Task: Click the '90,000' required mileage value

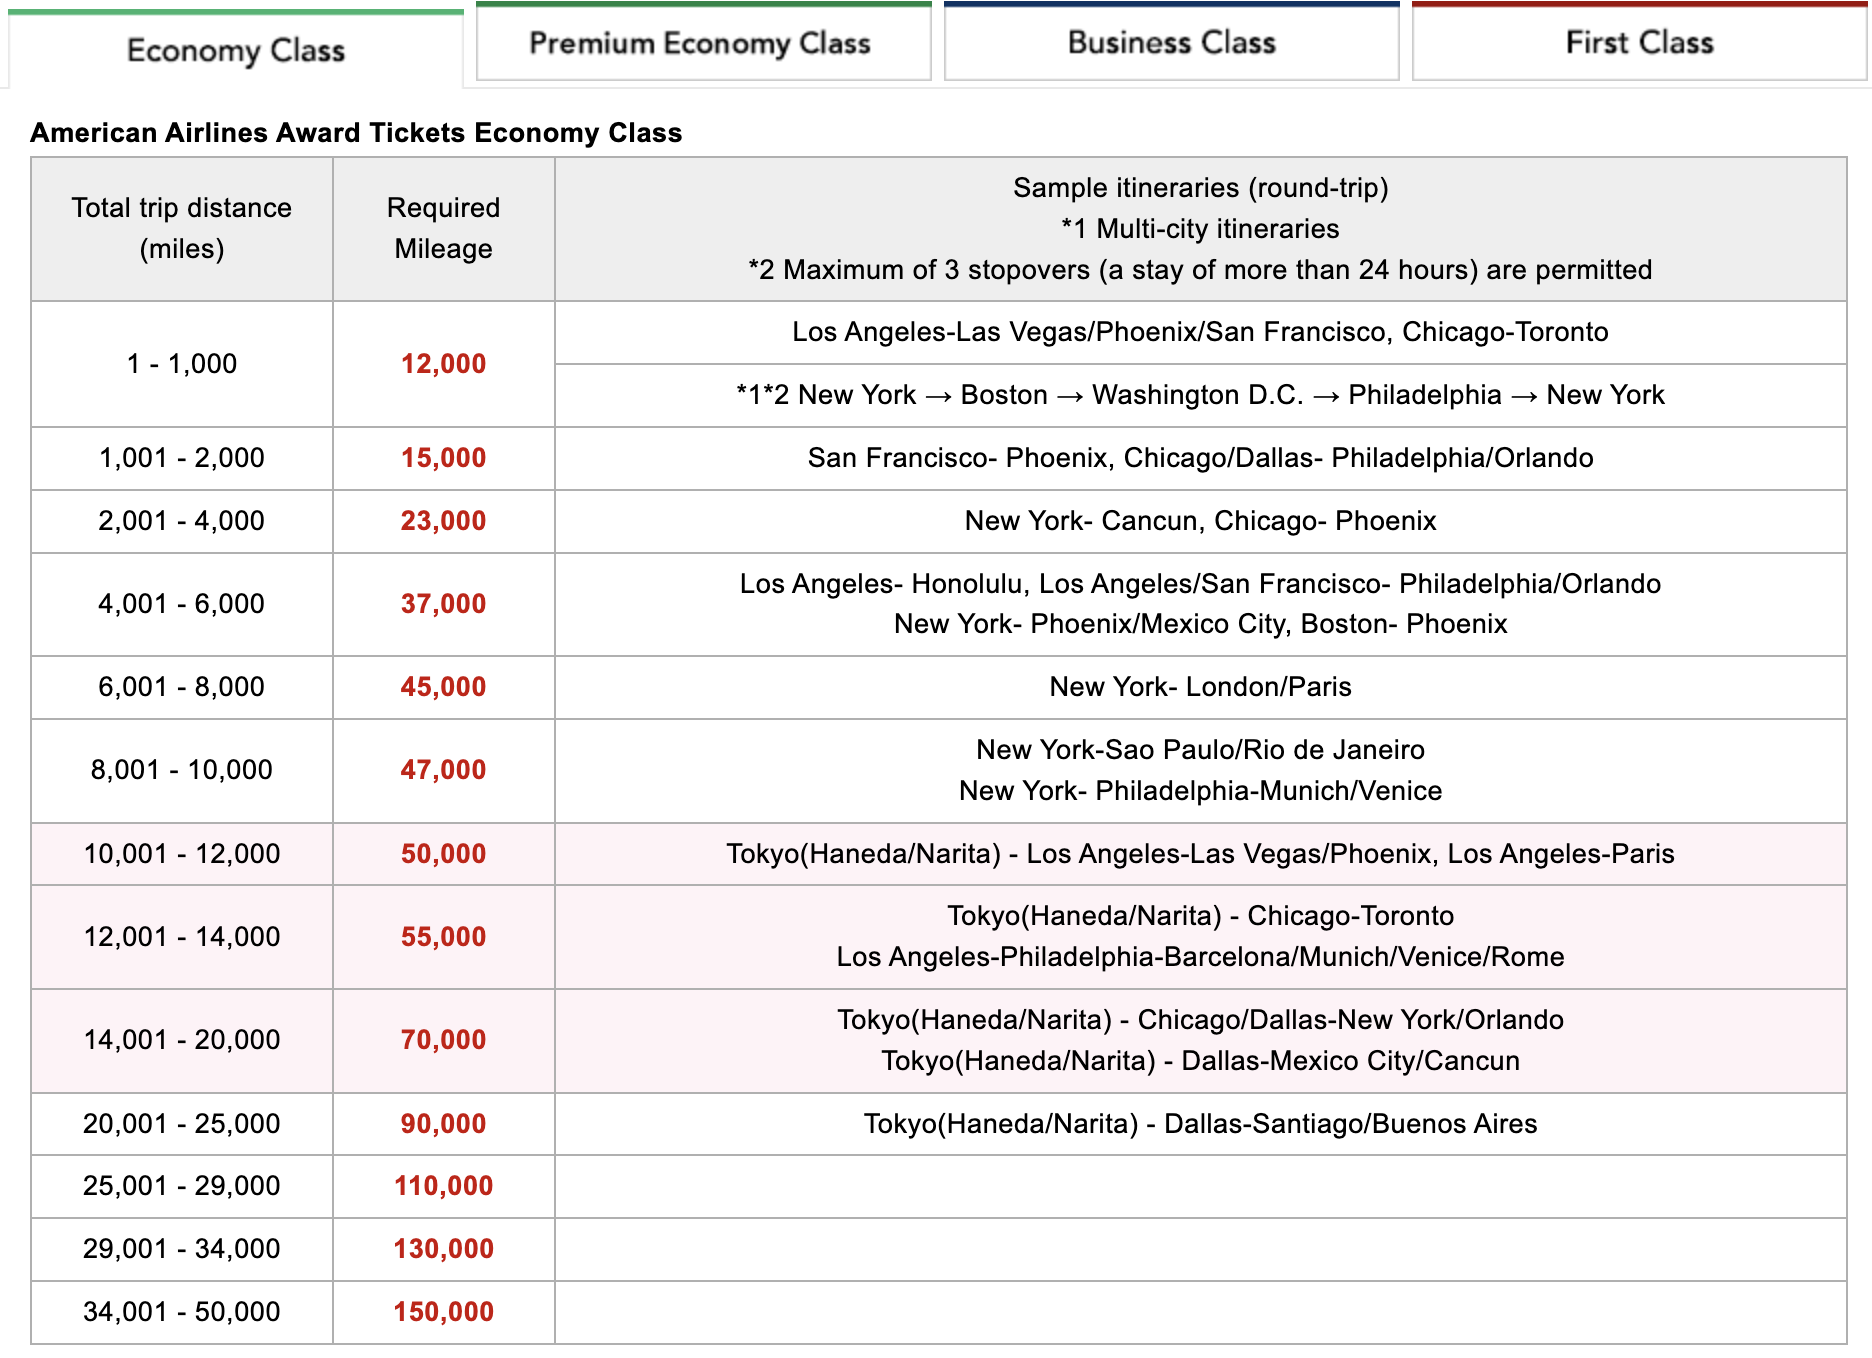Action: pos(444,1124)
